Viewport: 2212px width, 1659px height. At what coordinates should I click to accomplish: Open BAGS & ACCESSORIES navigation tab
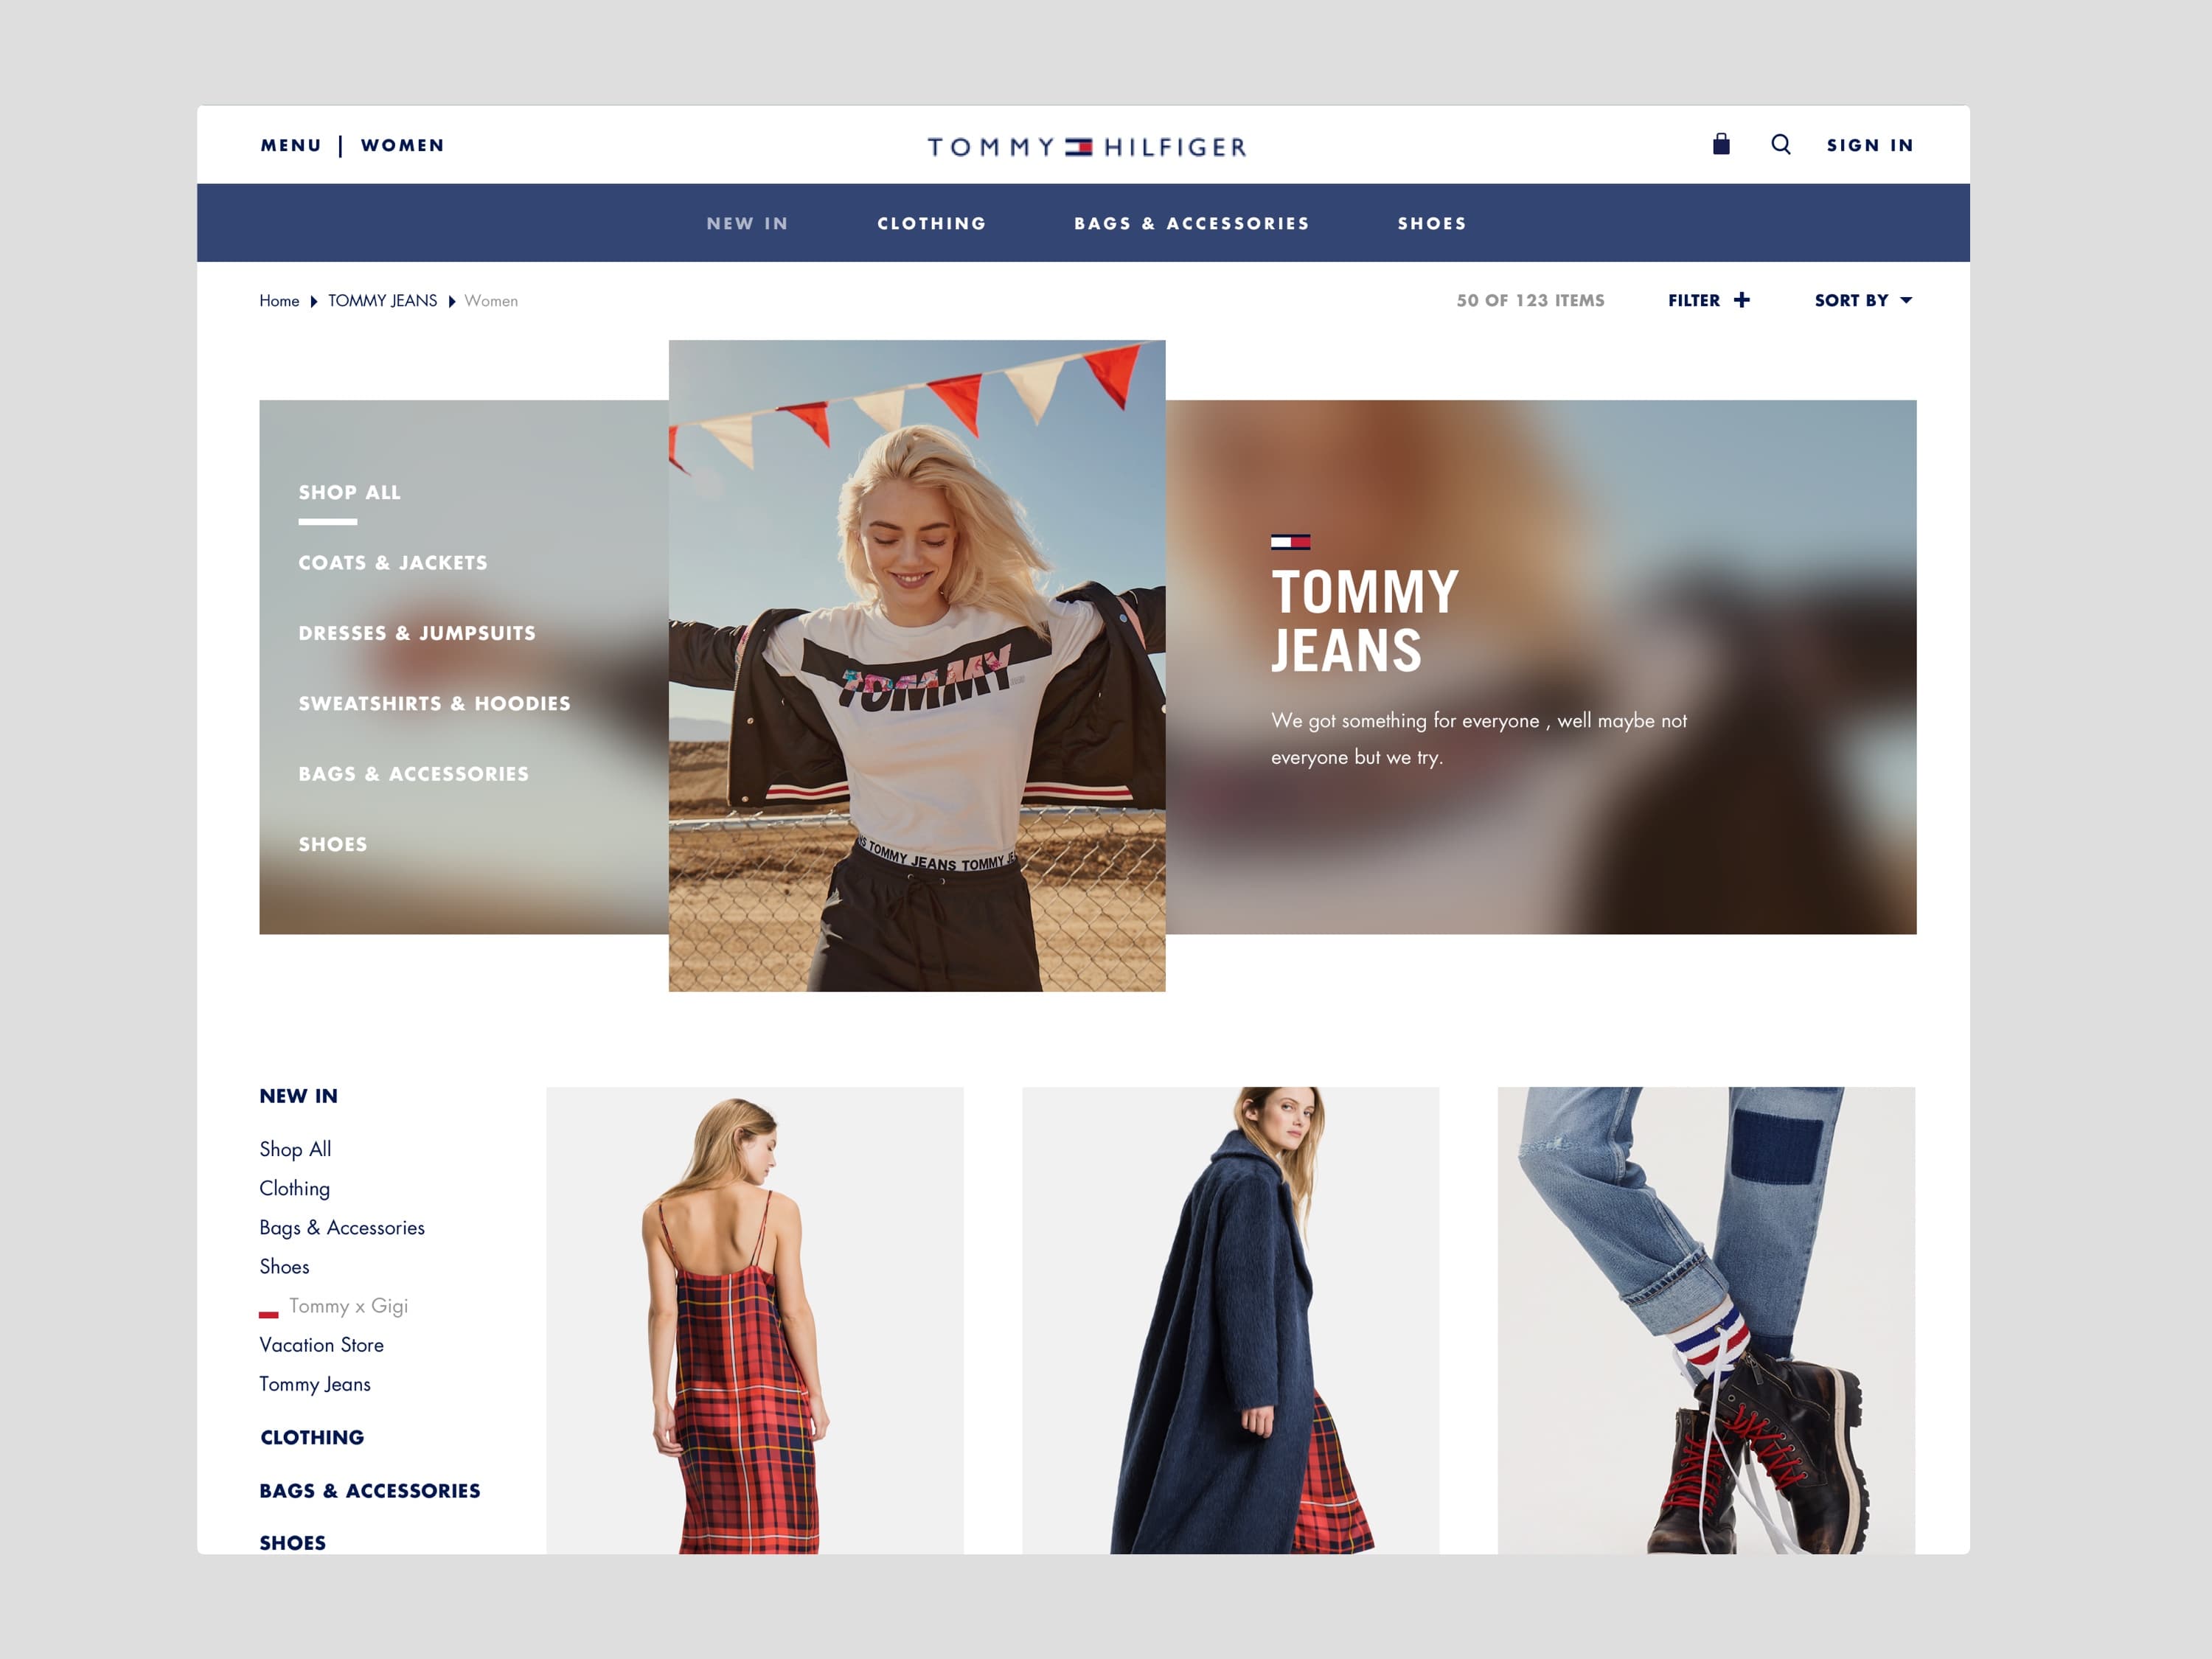tap(1192, 223)
